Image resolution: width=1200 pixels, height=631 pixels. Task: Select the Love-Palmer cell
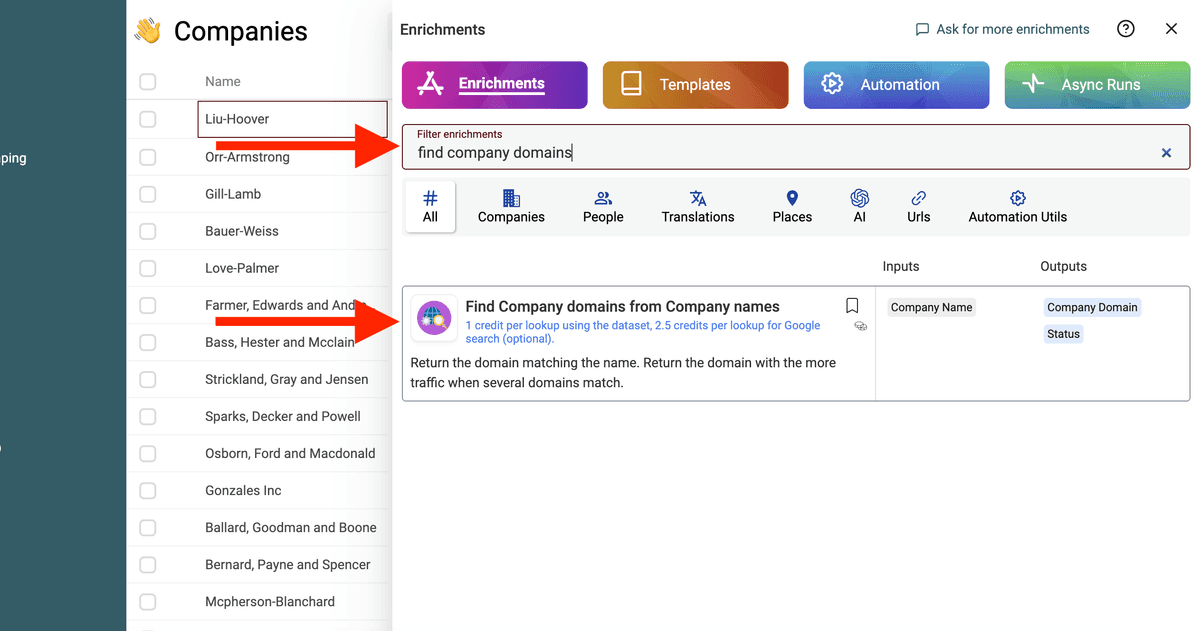[x=292, y=268]
